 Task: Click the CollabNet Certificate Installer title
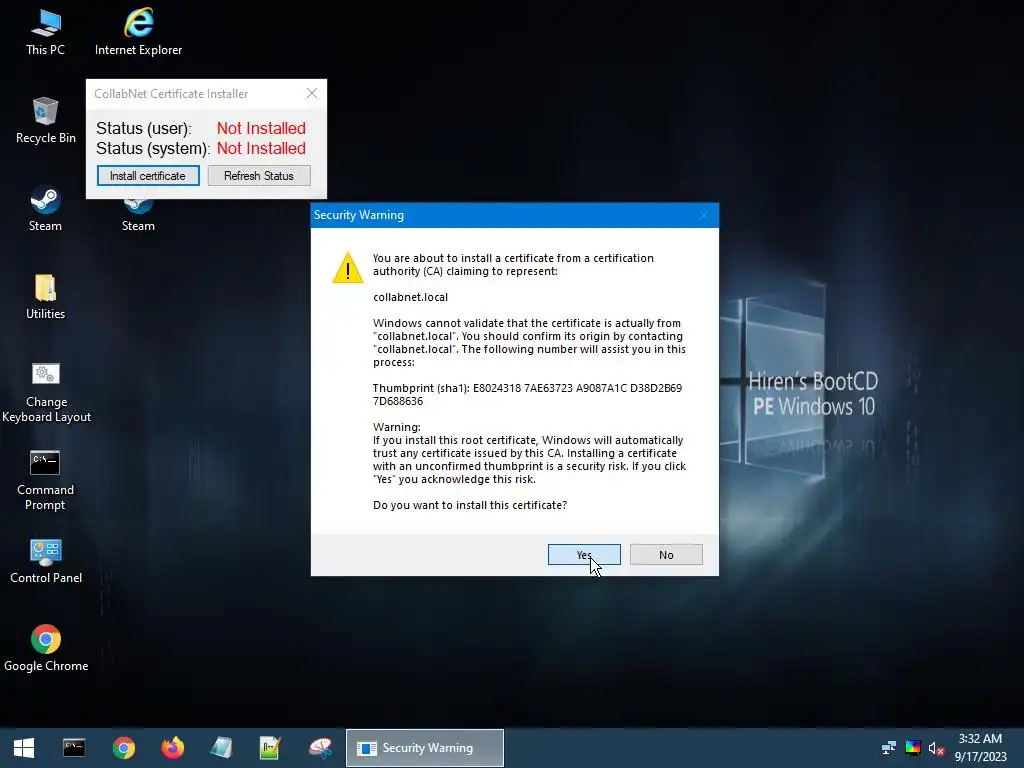(x=171, y=93)
